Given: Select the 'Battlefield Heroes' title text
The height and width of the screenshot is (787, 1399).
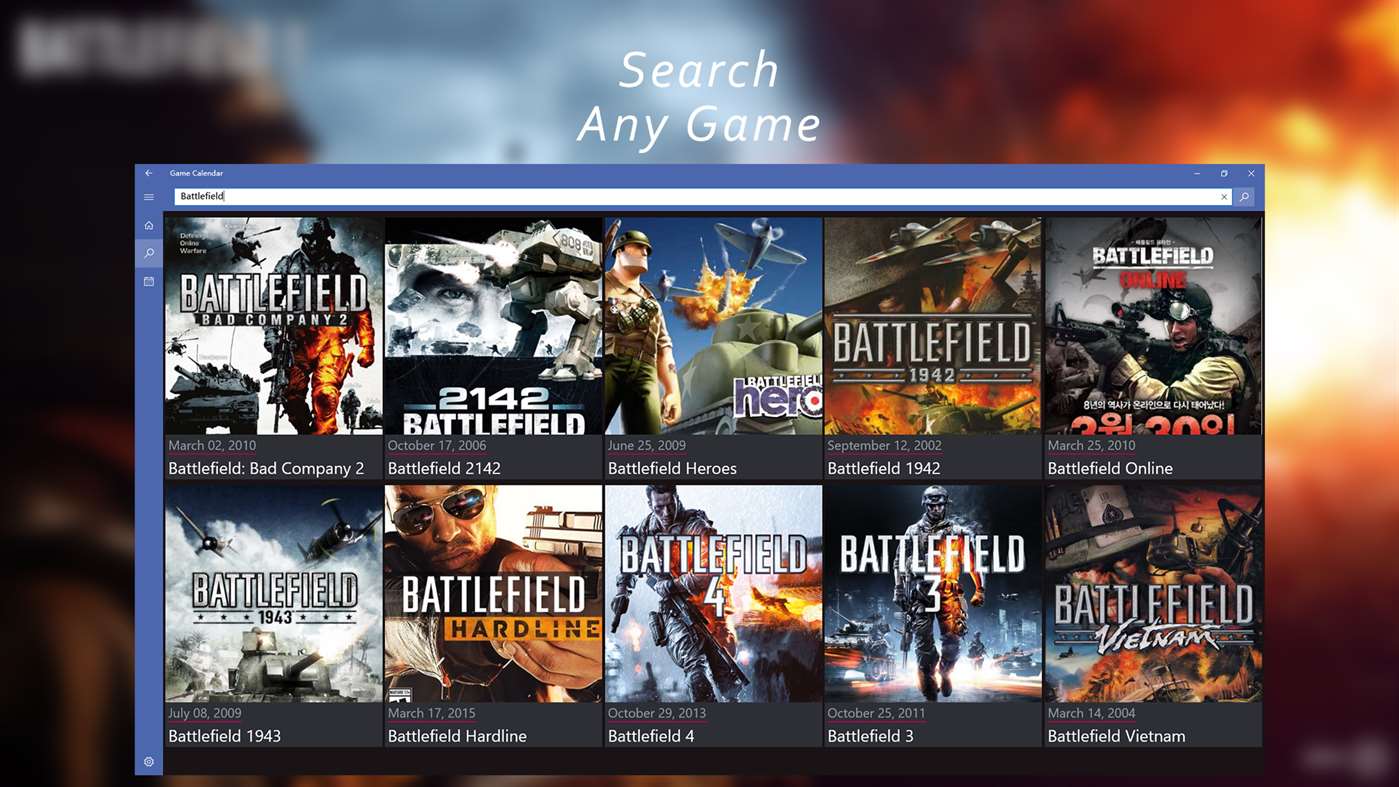Looking at the screenshot, I should (x=672, y=468).
